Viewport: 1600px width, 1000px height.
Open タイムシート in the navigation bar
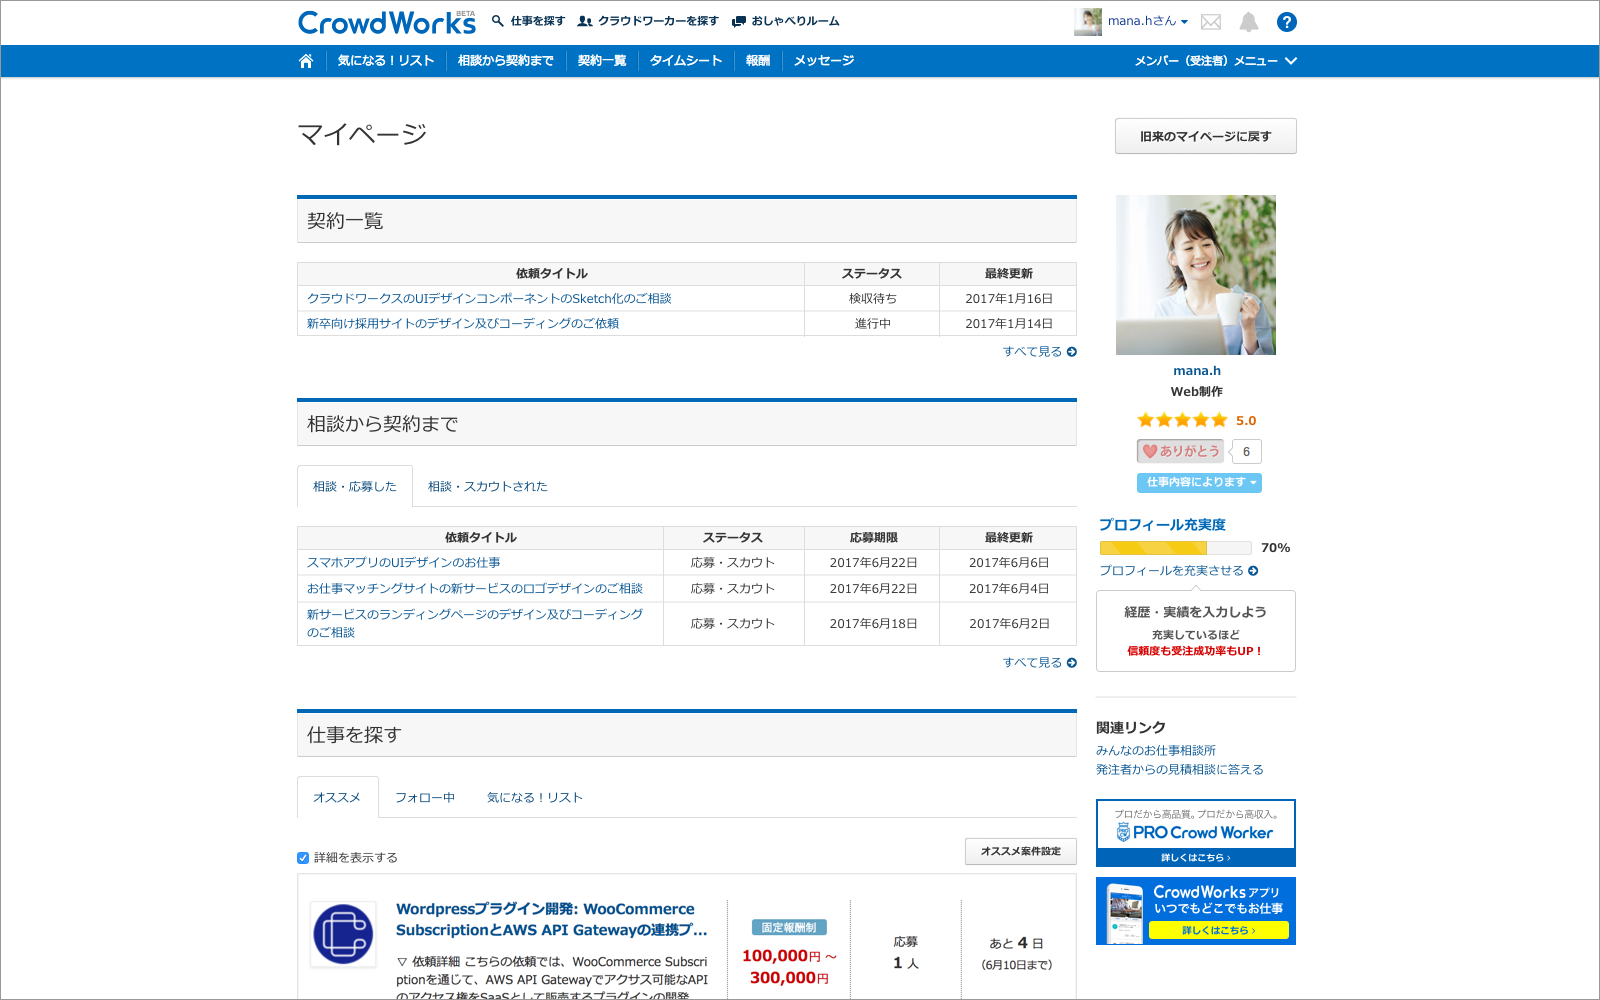(685, 61)
